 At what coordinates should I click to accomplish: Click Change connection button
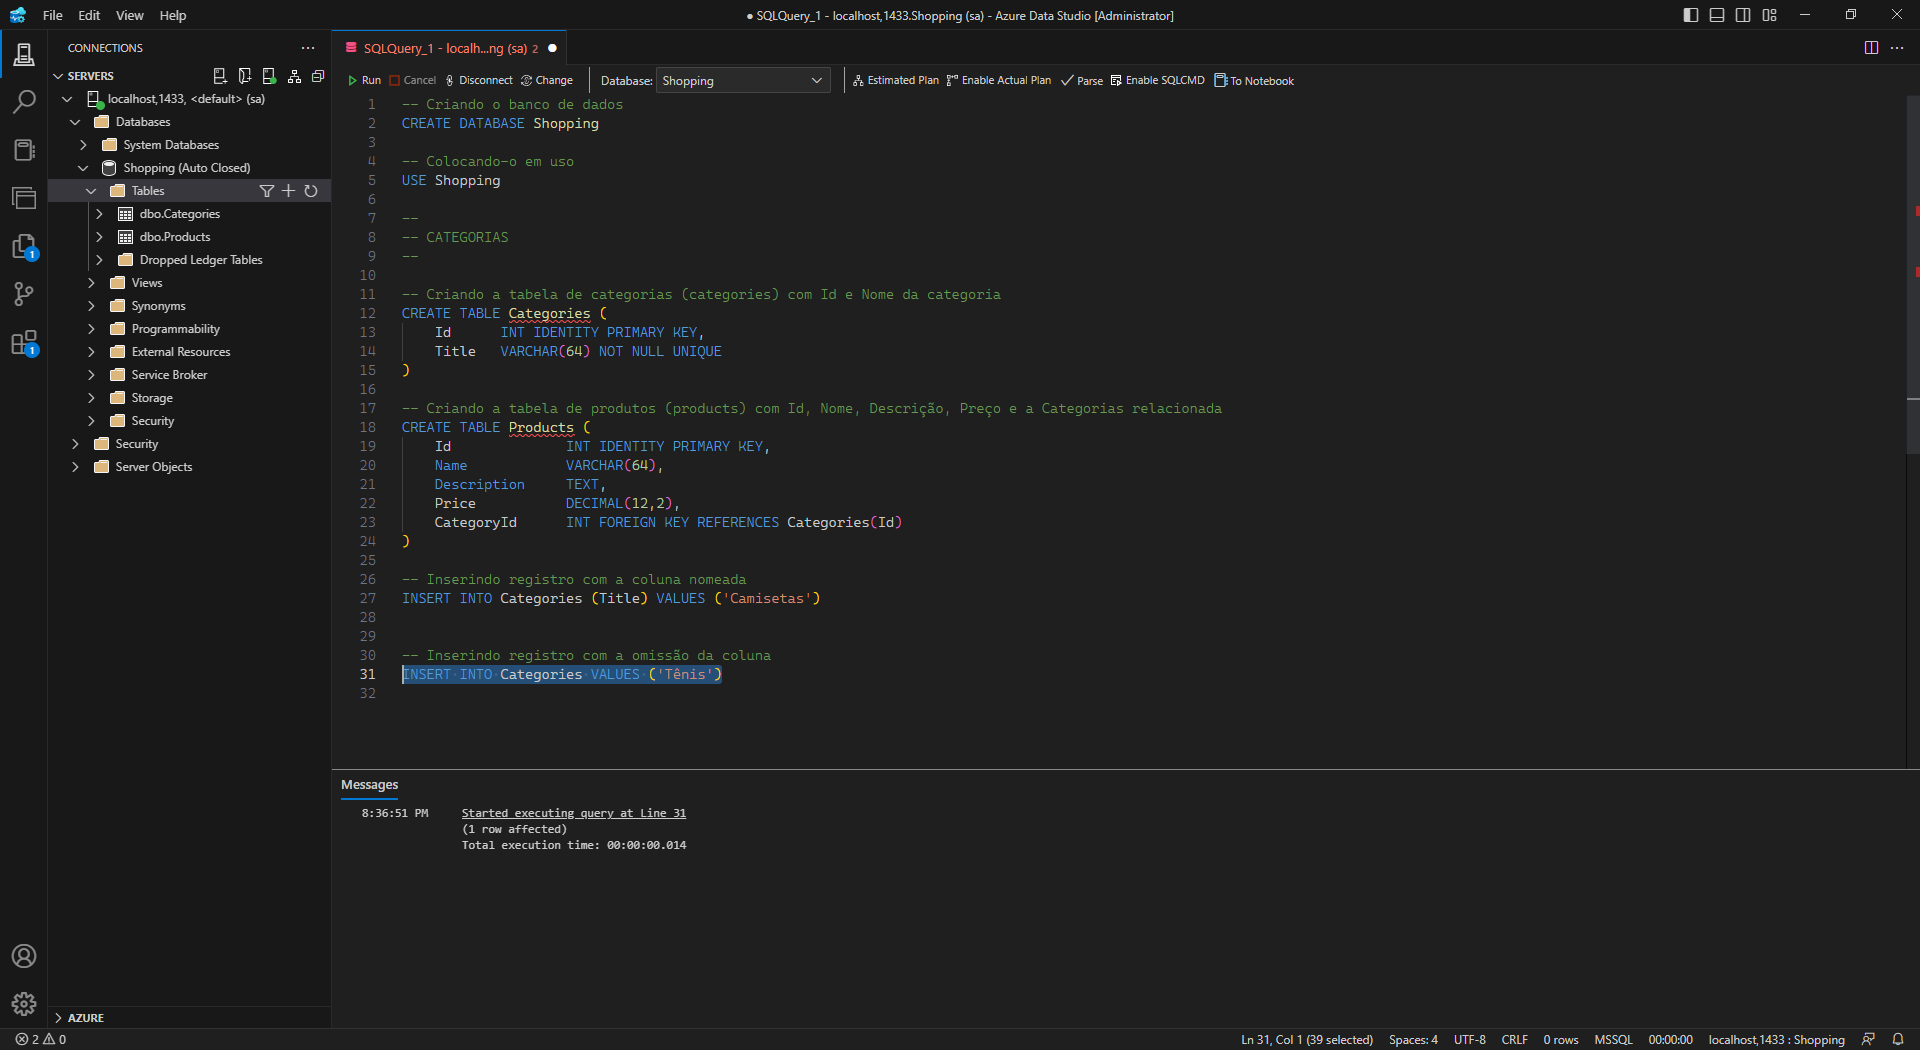547,81
